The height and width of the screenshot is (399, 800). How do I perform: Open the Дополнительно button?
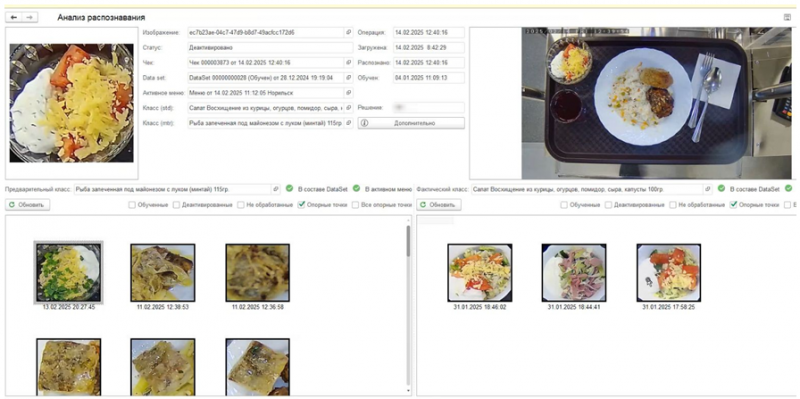pos(411,123)
